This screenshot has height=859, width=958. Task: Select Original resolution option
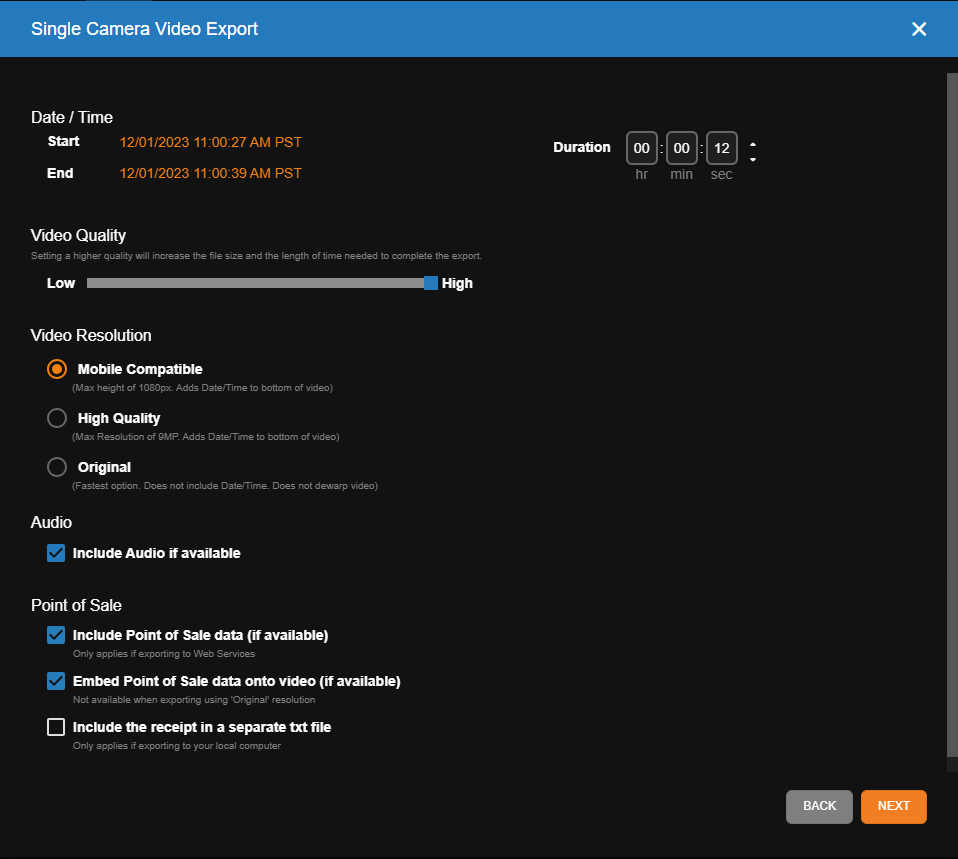point(57,467)
